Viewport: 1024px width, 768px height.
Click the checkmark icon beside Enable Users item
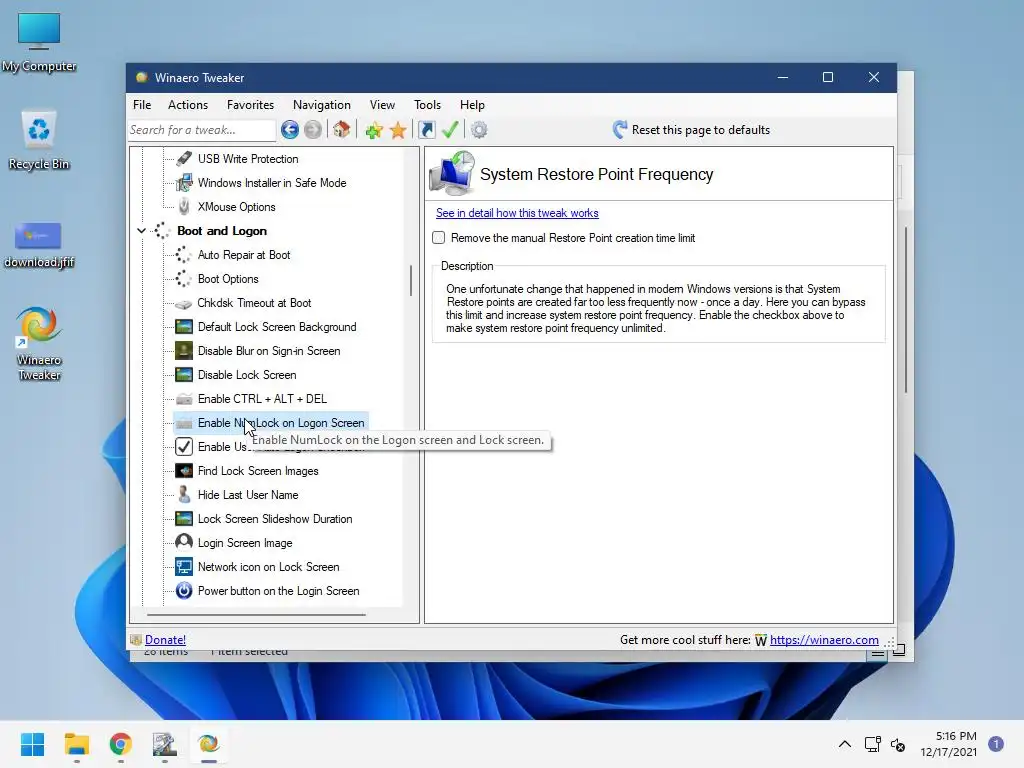(184, 447)
